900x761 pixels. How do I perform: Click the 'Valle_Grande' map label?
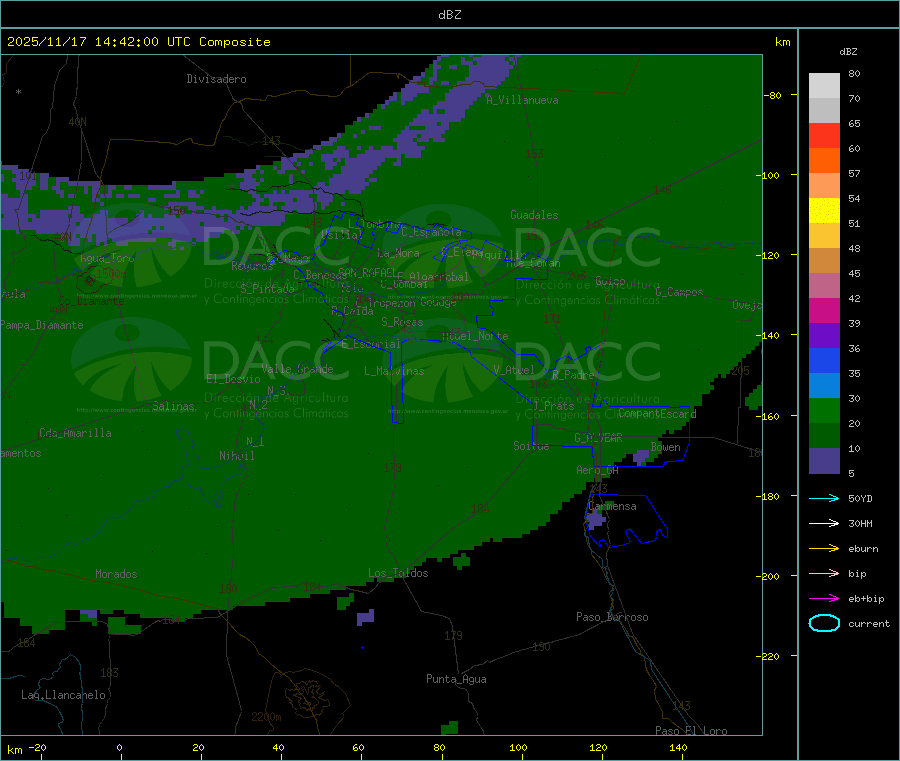[x=297, y=369]
